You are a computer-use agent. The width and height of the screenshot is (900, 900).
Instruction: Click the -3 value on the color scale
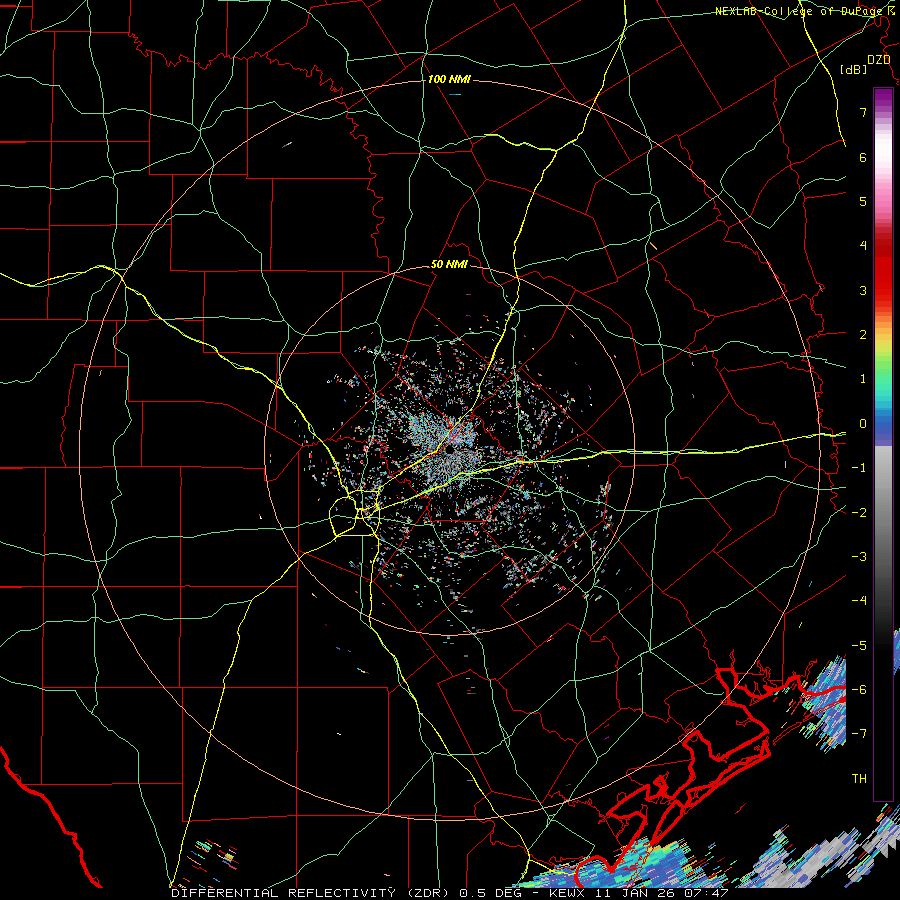[859, 557]
